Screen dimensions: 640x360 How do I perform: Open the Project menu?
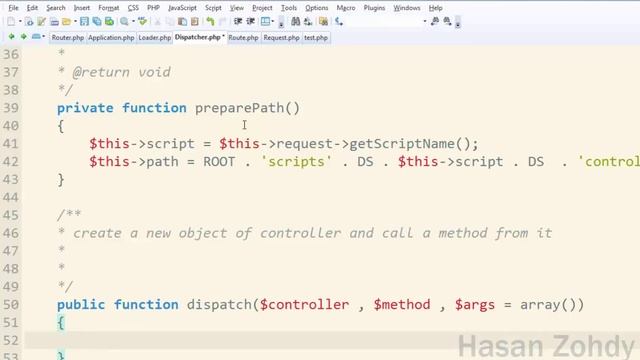pos(262,8)
